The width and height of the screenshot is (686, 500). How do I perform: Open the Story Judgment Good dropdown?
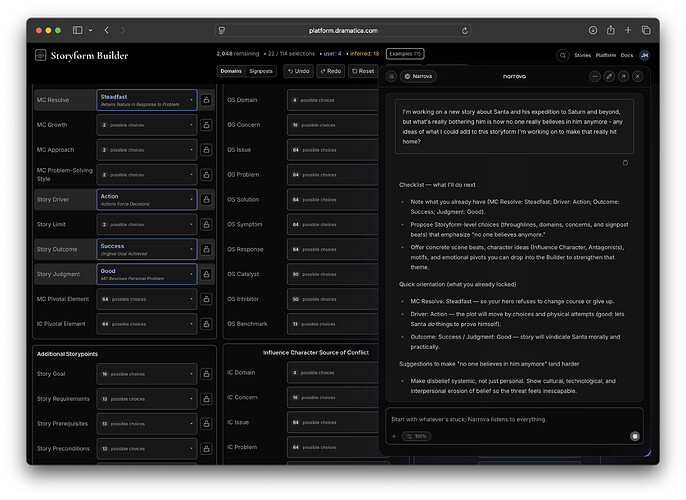click(x=147, y=274)
